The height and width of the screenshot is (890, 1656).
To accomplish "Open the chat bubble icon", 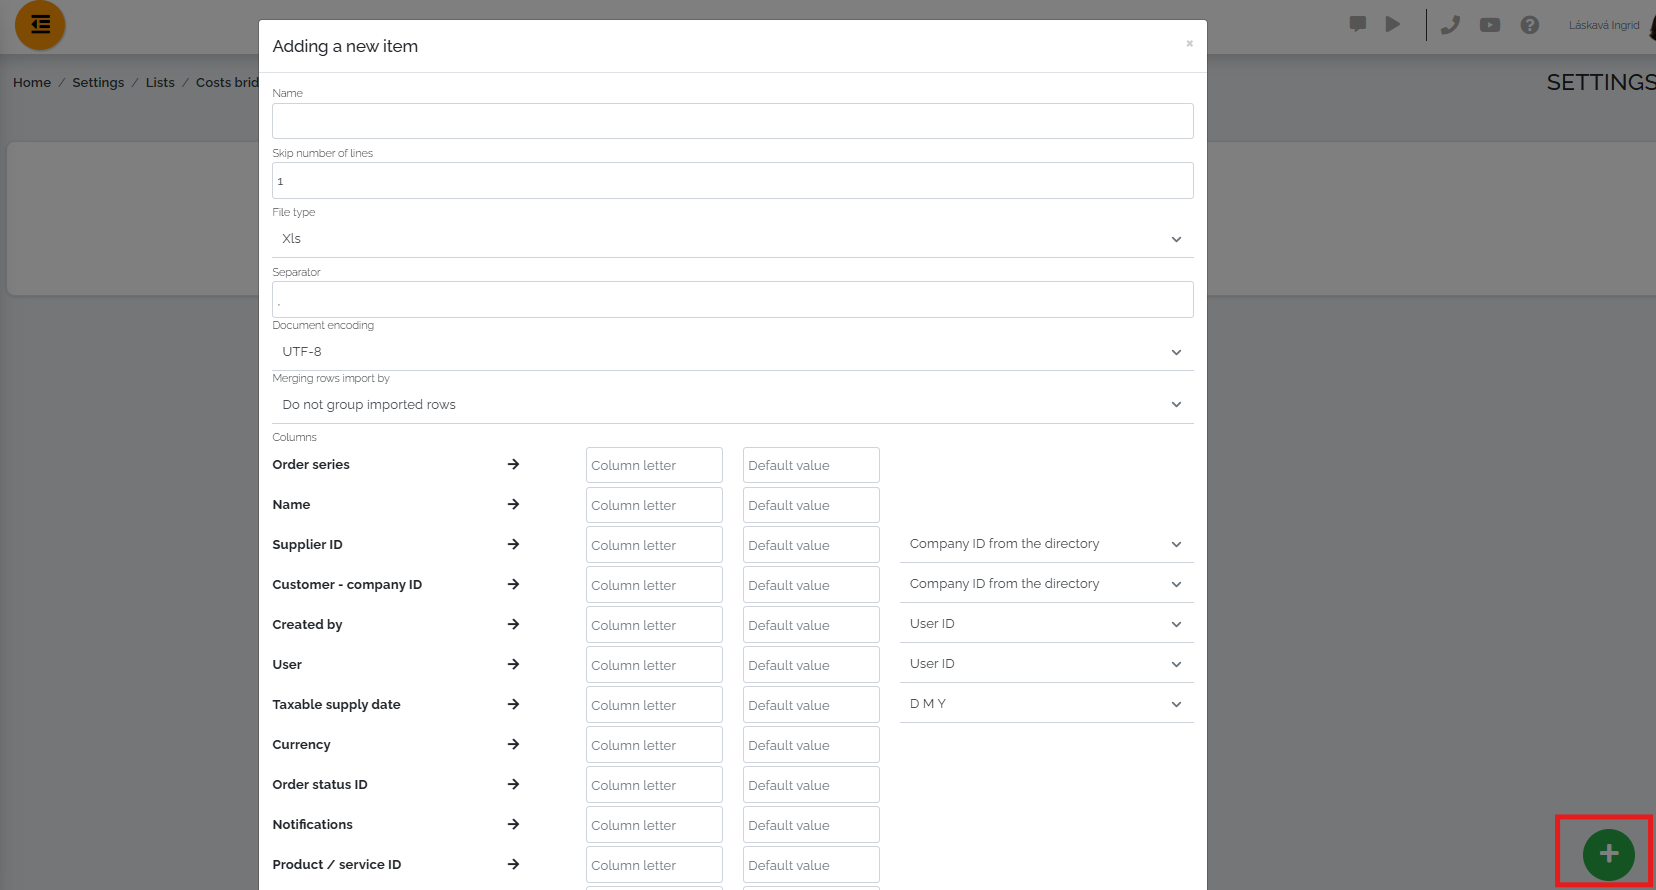I will tap(1358, 24).
